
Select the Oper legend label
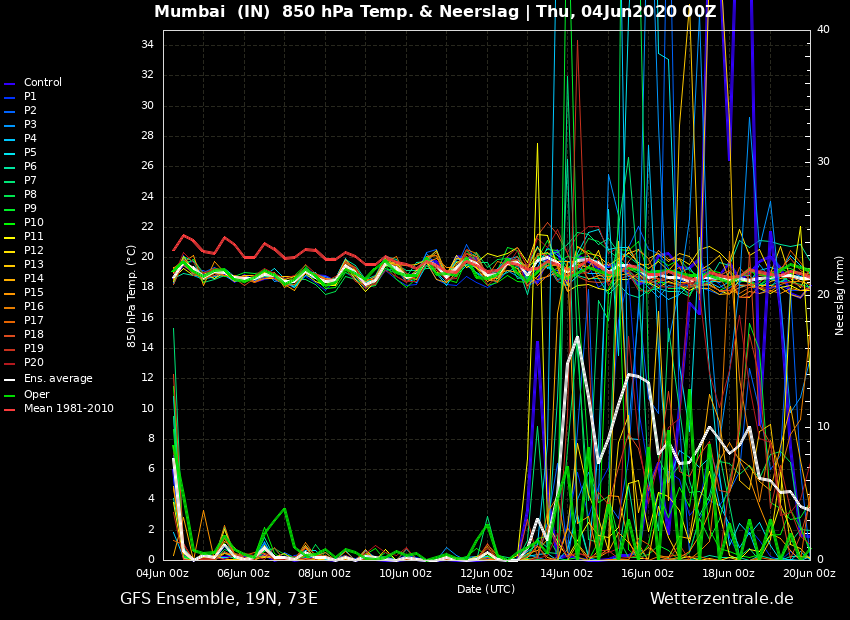(x=36, y=395)
